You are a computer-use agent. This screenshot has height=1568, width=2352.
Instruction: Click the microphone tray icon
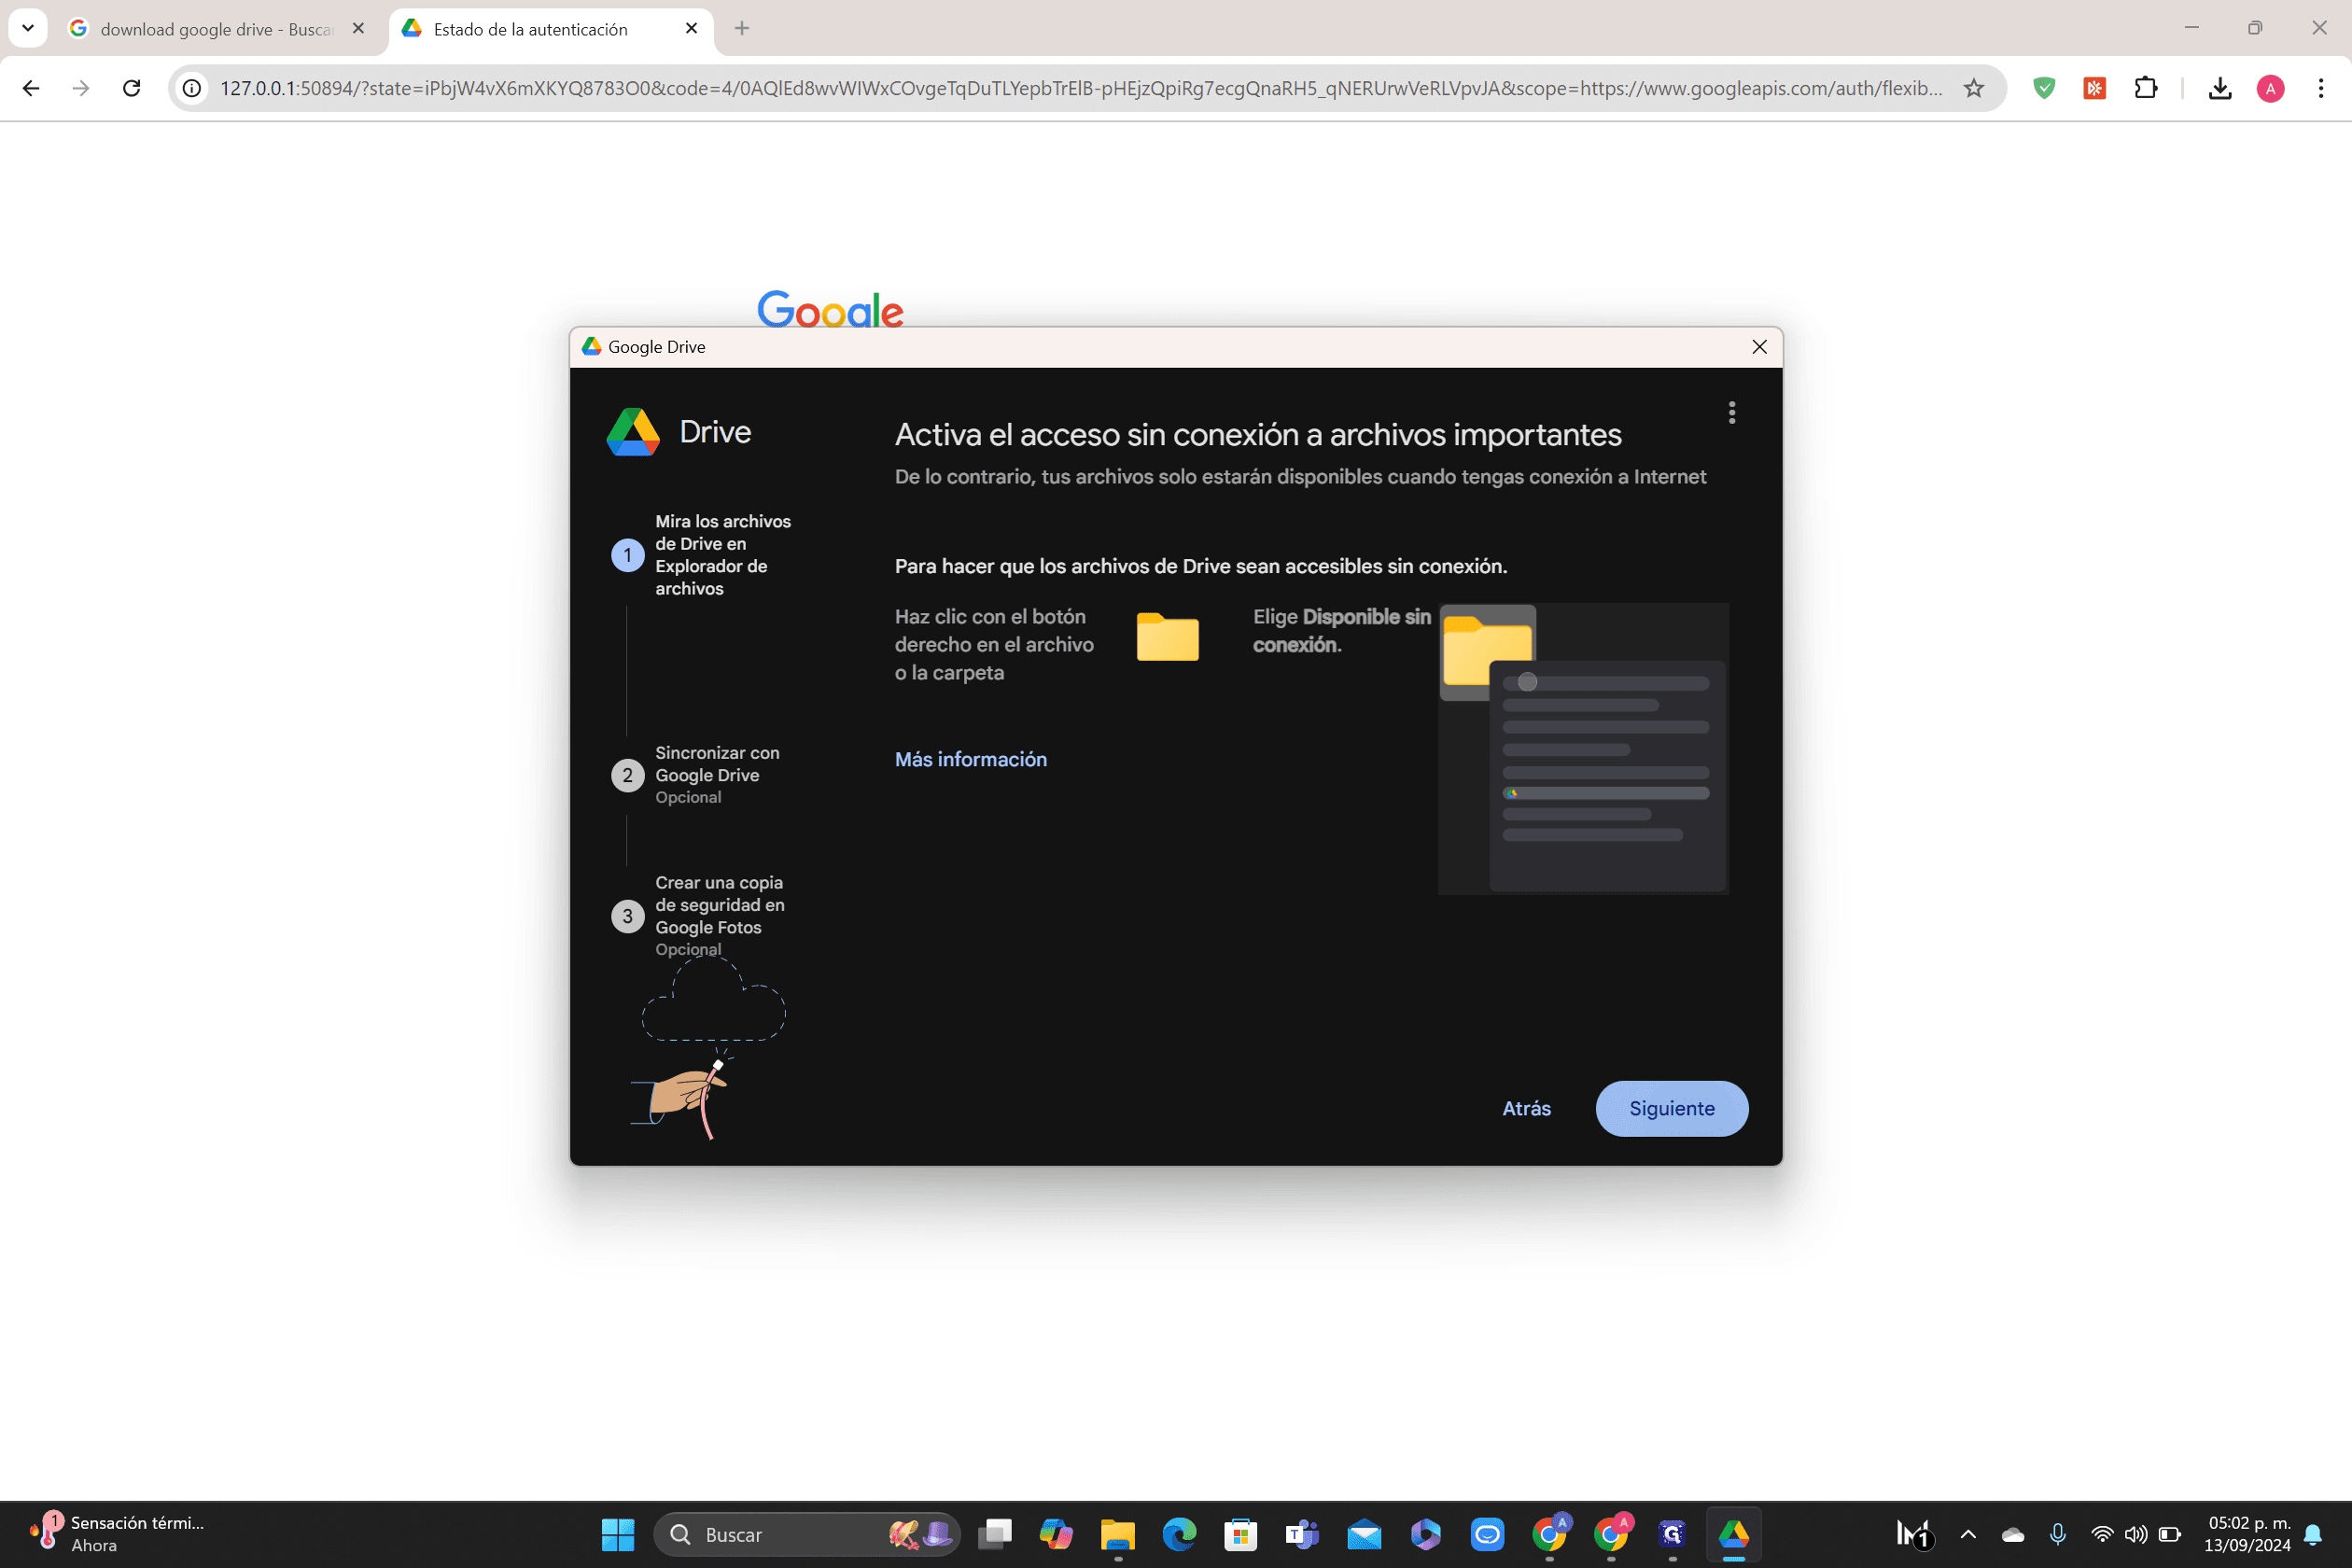[x=2057, y=1534]
